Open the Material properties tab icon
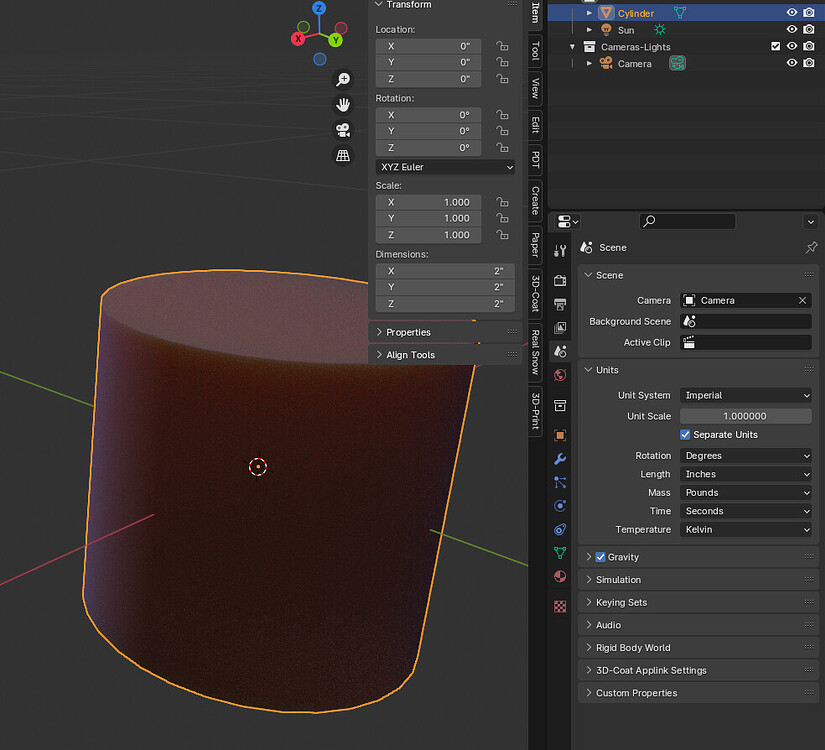The image size is (825, 750). tap(560, 576)
